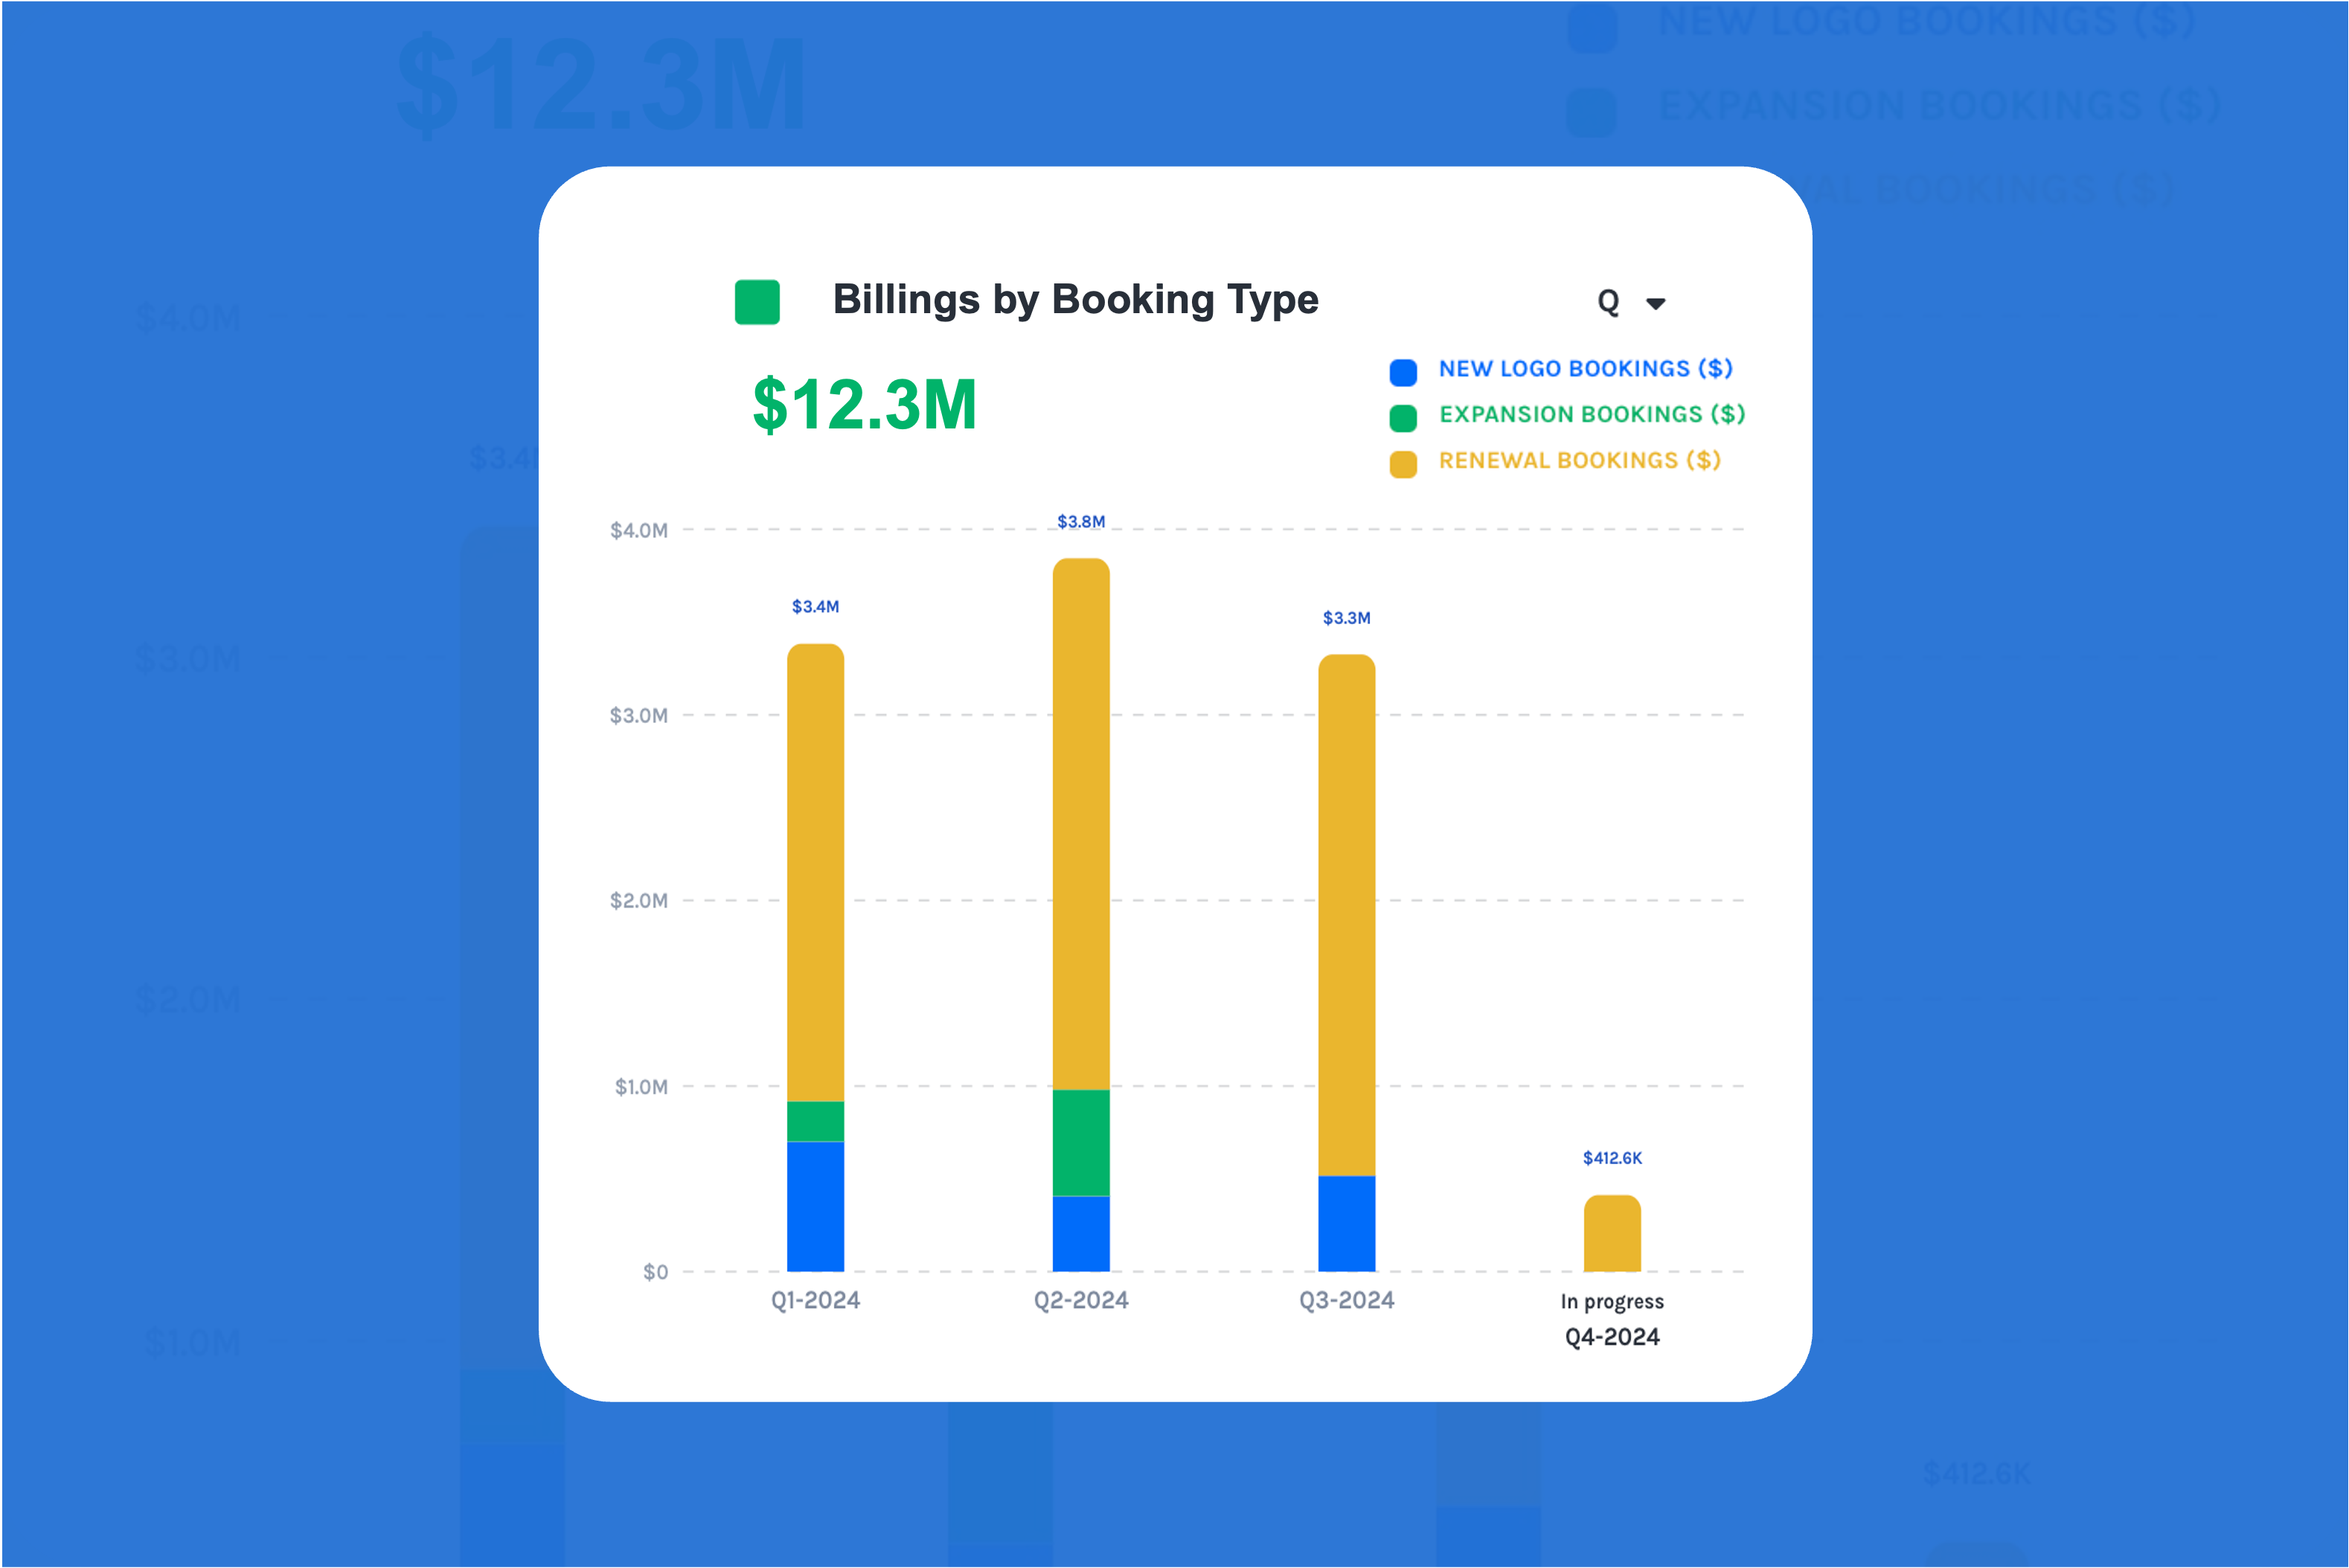
Task: Toggle the Renewal Bookings legend swatch
Action: click(1403, 464)
